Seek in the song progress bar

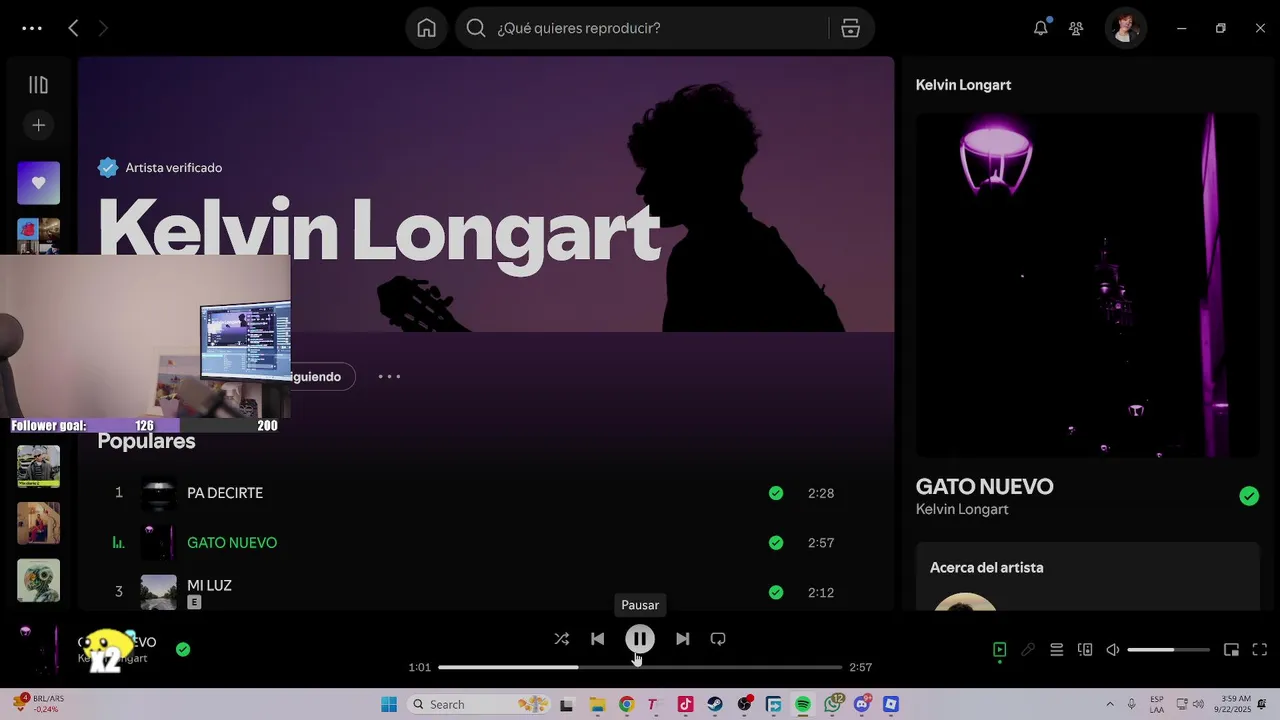tap(640, 667)
